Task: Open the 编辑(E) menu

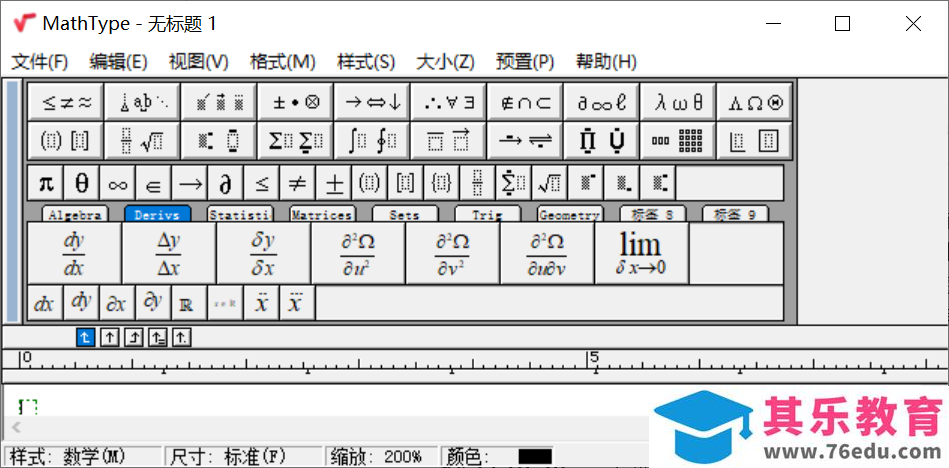Action: tap(119, 62)
